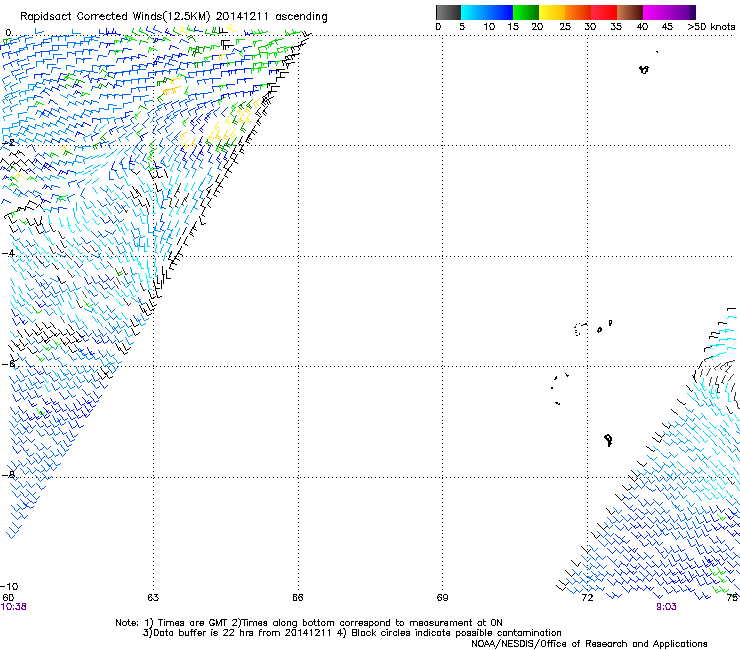This screenshot has height=650, width=740.
Task: Click the NOAA/NESDIS Office of Research credit line
Action: tap(589, 644)
